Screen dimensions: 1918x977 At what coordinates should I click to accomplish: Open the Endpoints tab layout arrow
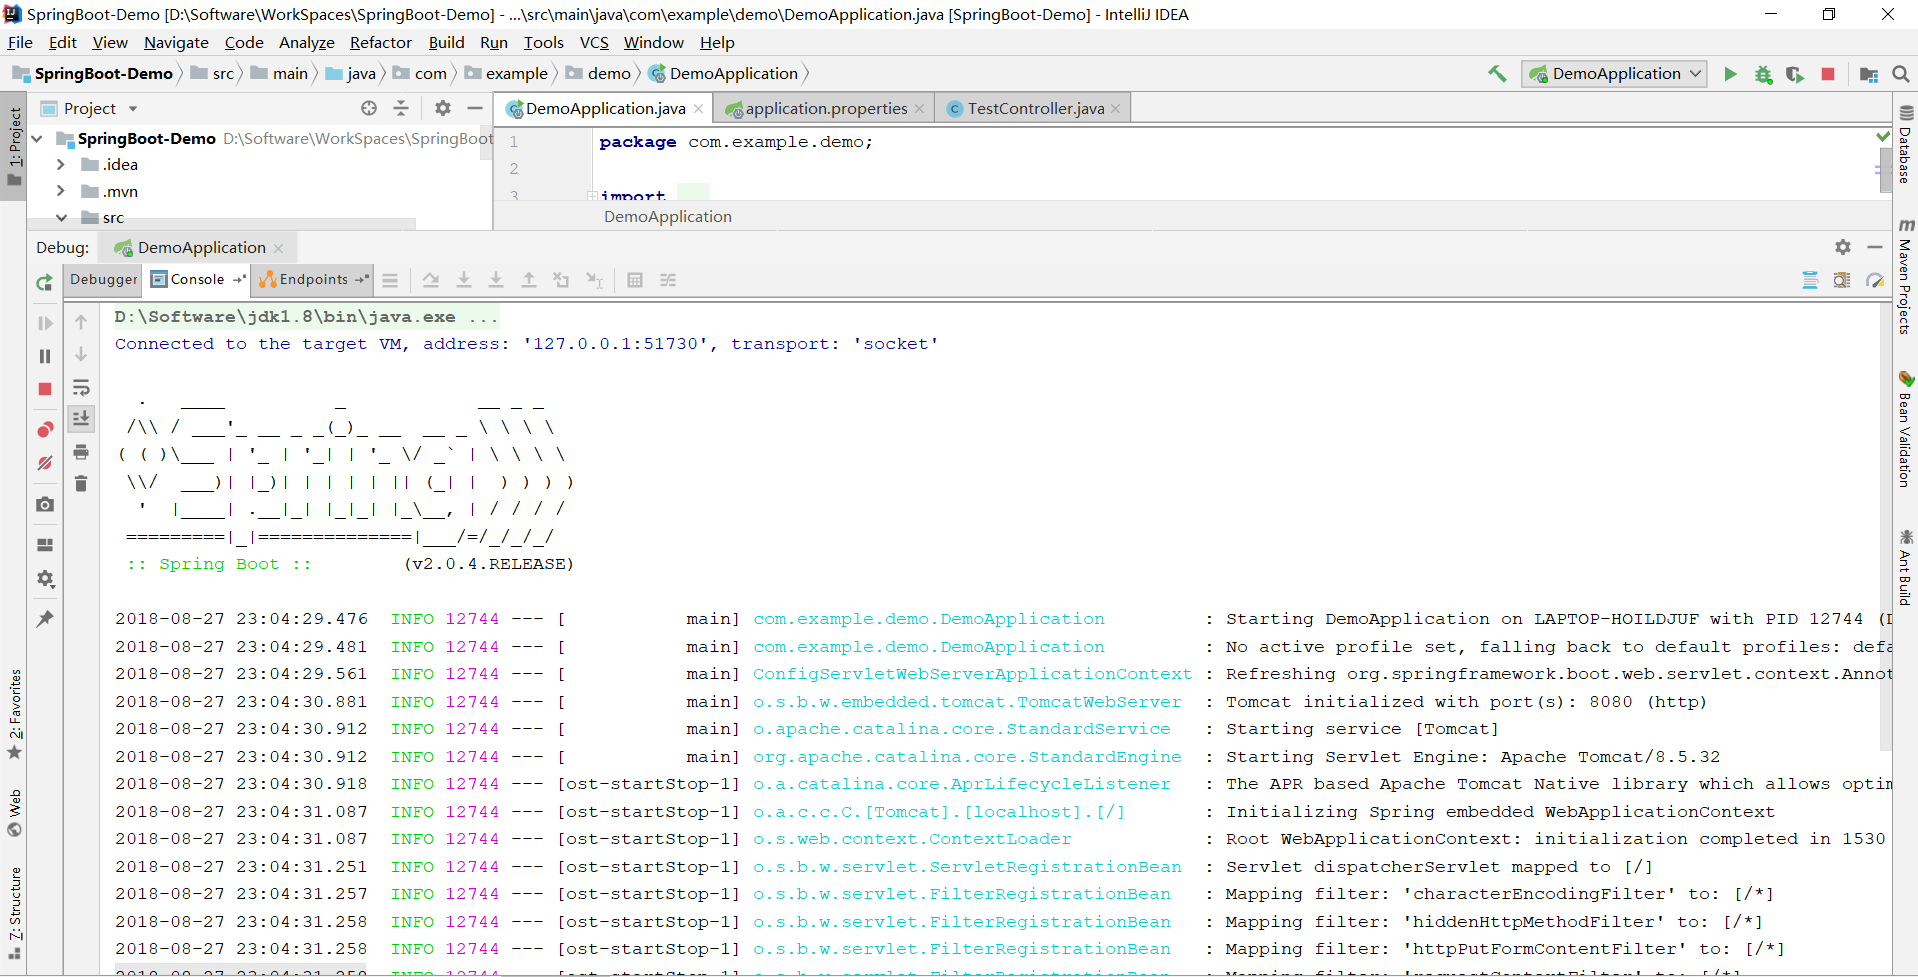(x=362, y=280)
